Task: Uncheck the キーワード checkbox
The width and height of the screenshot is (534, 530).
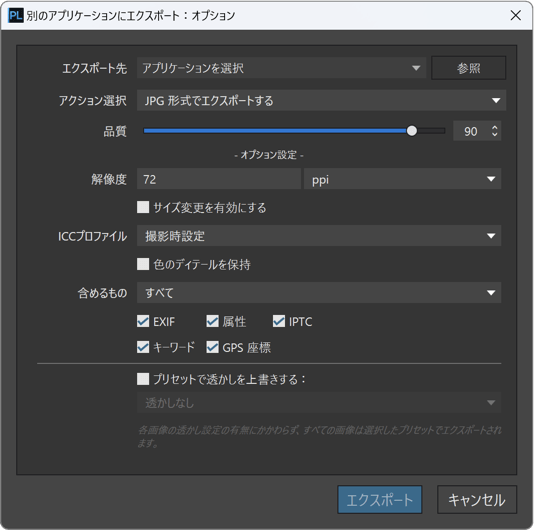Action: coord(143,347)
